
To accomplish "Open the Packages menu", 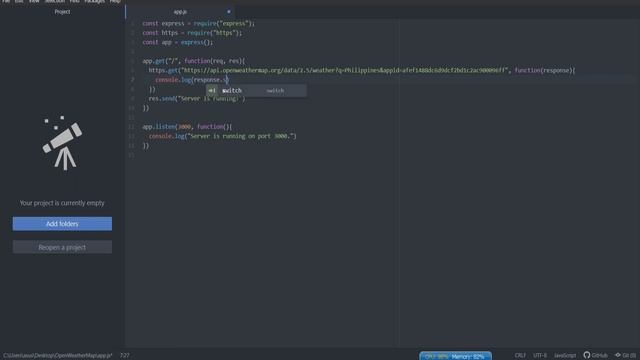I will [94, 2].
